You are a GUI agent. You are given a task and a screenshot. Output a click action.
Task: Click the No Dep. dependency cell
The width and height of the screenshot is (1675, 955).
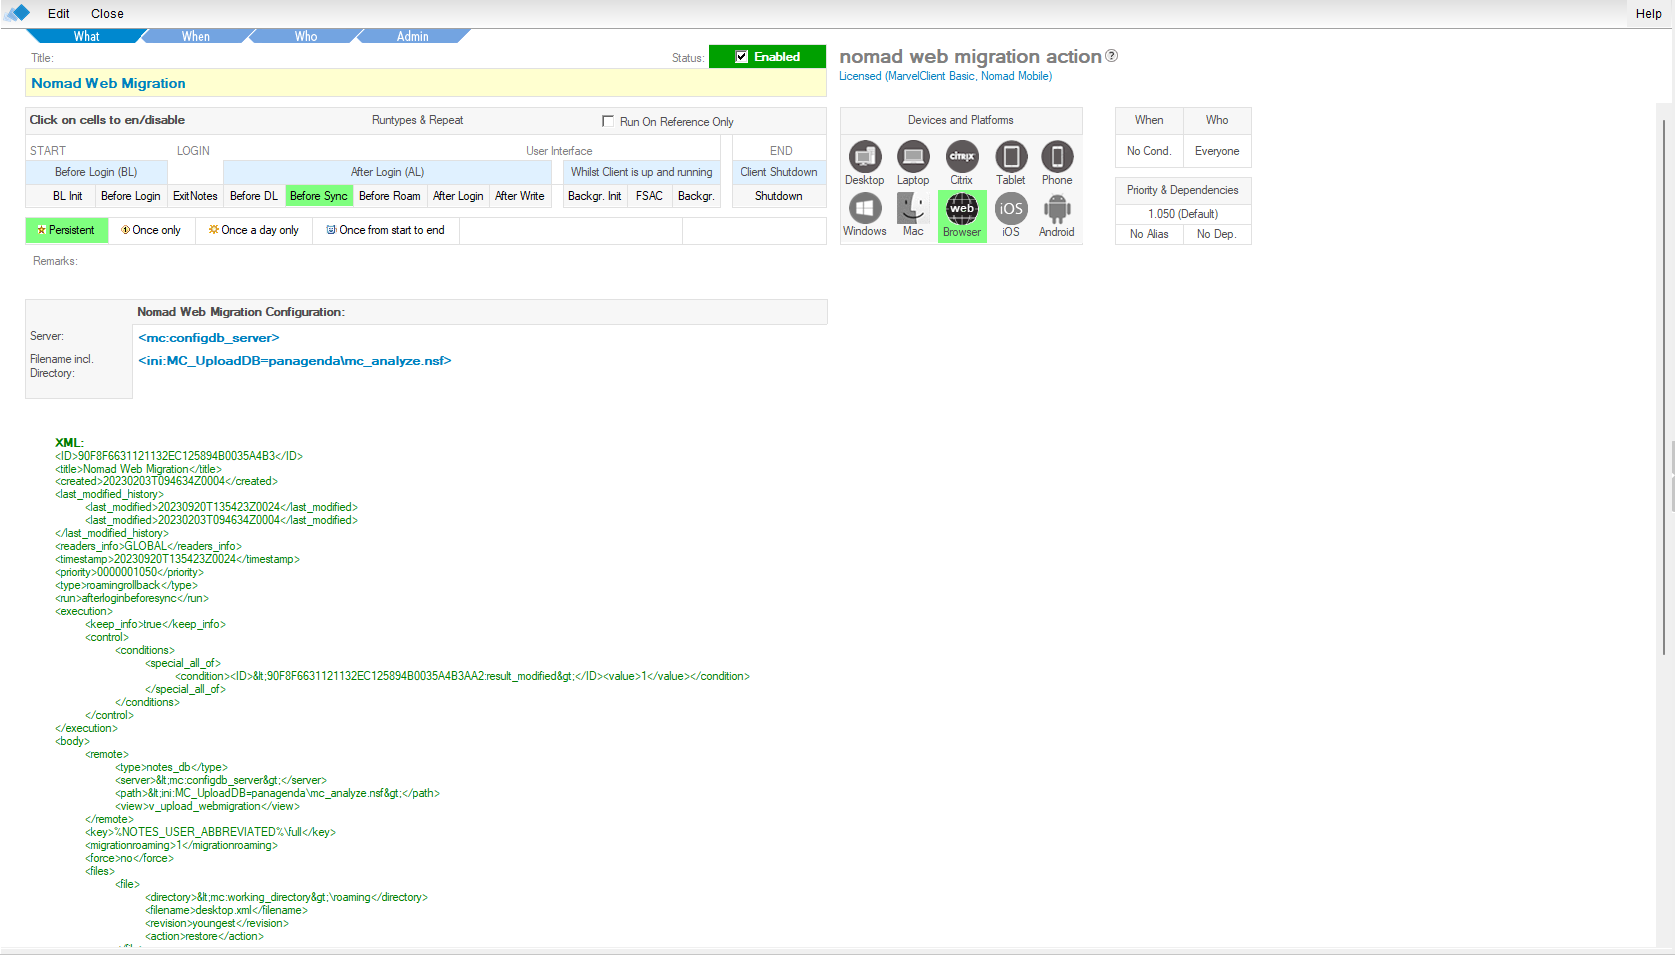(1217, 234)
